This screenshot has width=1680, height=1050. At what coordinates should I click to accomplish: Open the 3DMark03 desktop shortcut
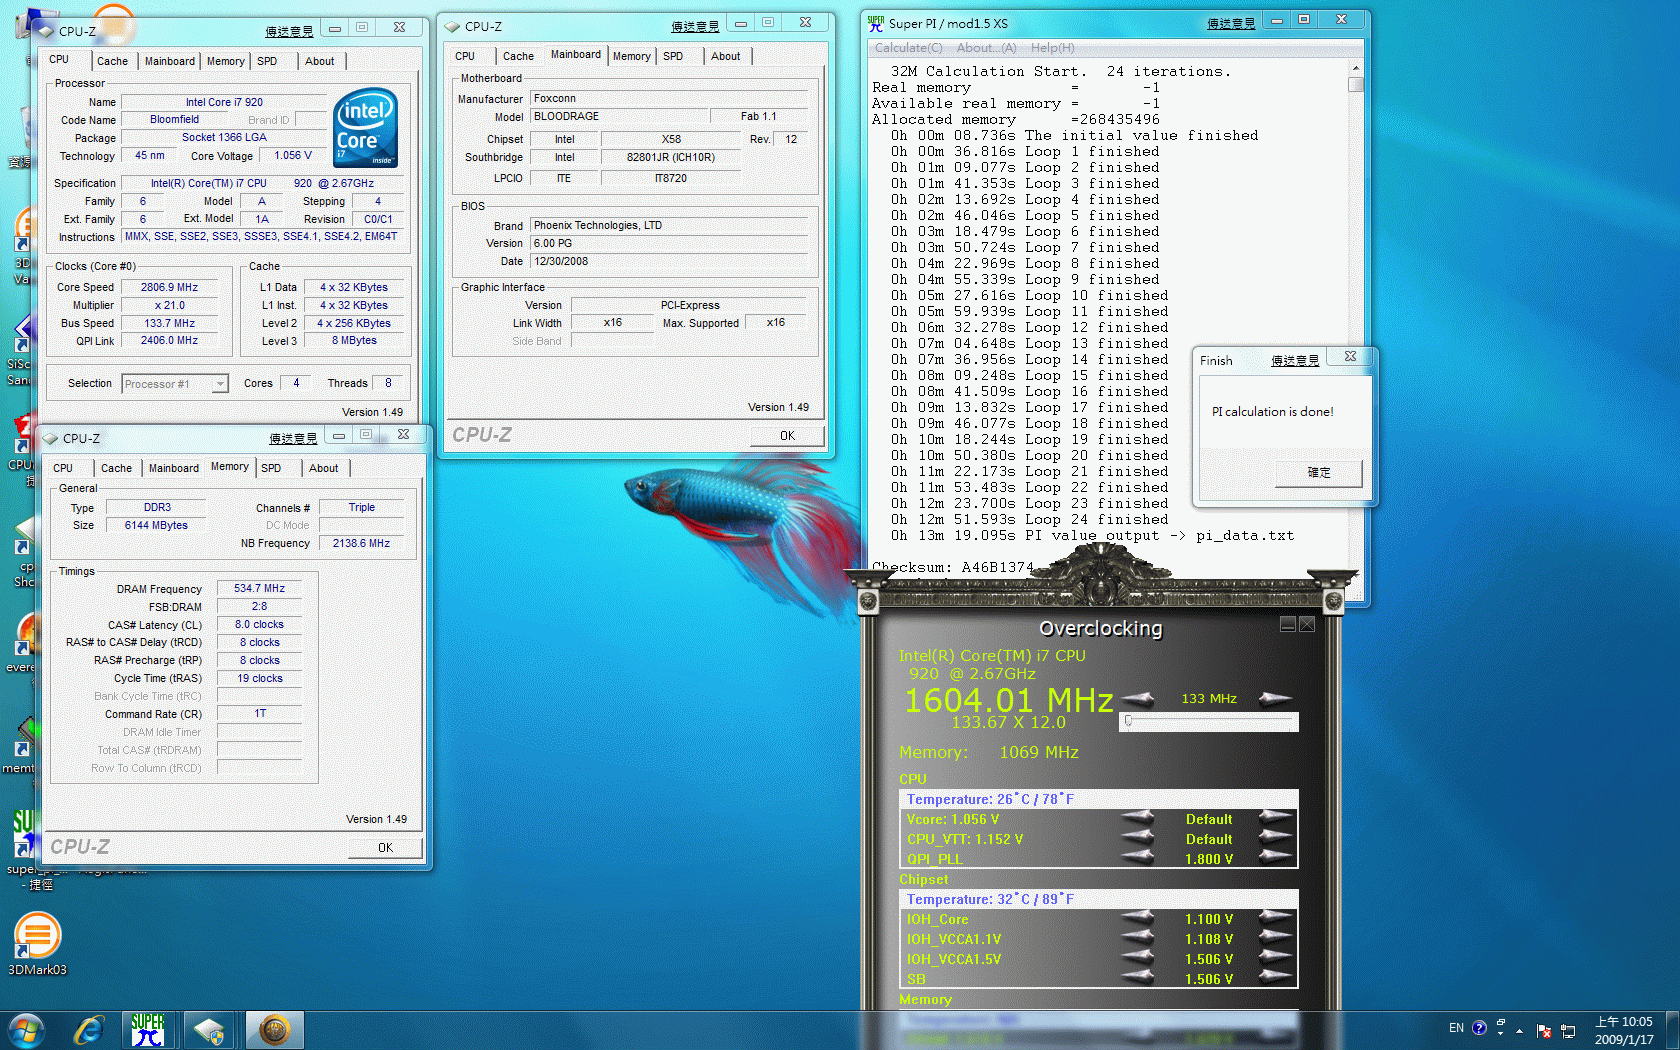coord(37,941)
